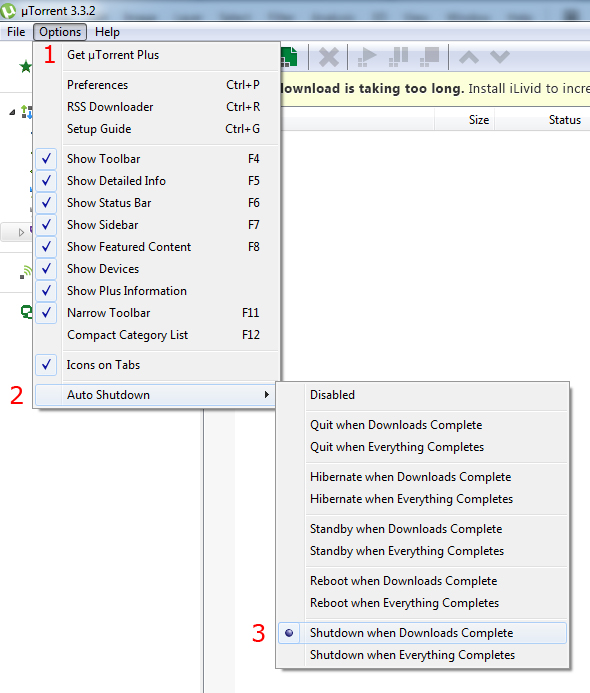Click the Start torrent play icon

click(x=367, y=57)
